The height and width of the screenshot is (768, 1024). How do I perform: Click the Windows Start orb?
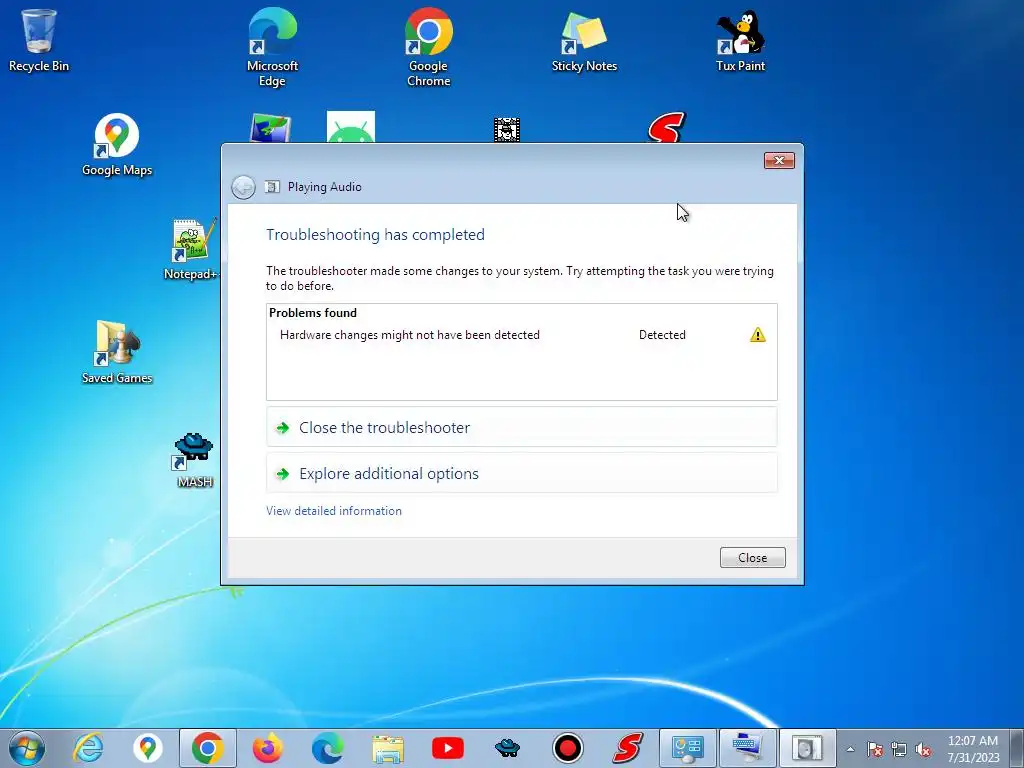click(27, 748)
